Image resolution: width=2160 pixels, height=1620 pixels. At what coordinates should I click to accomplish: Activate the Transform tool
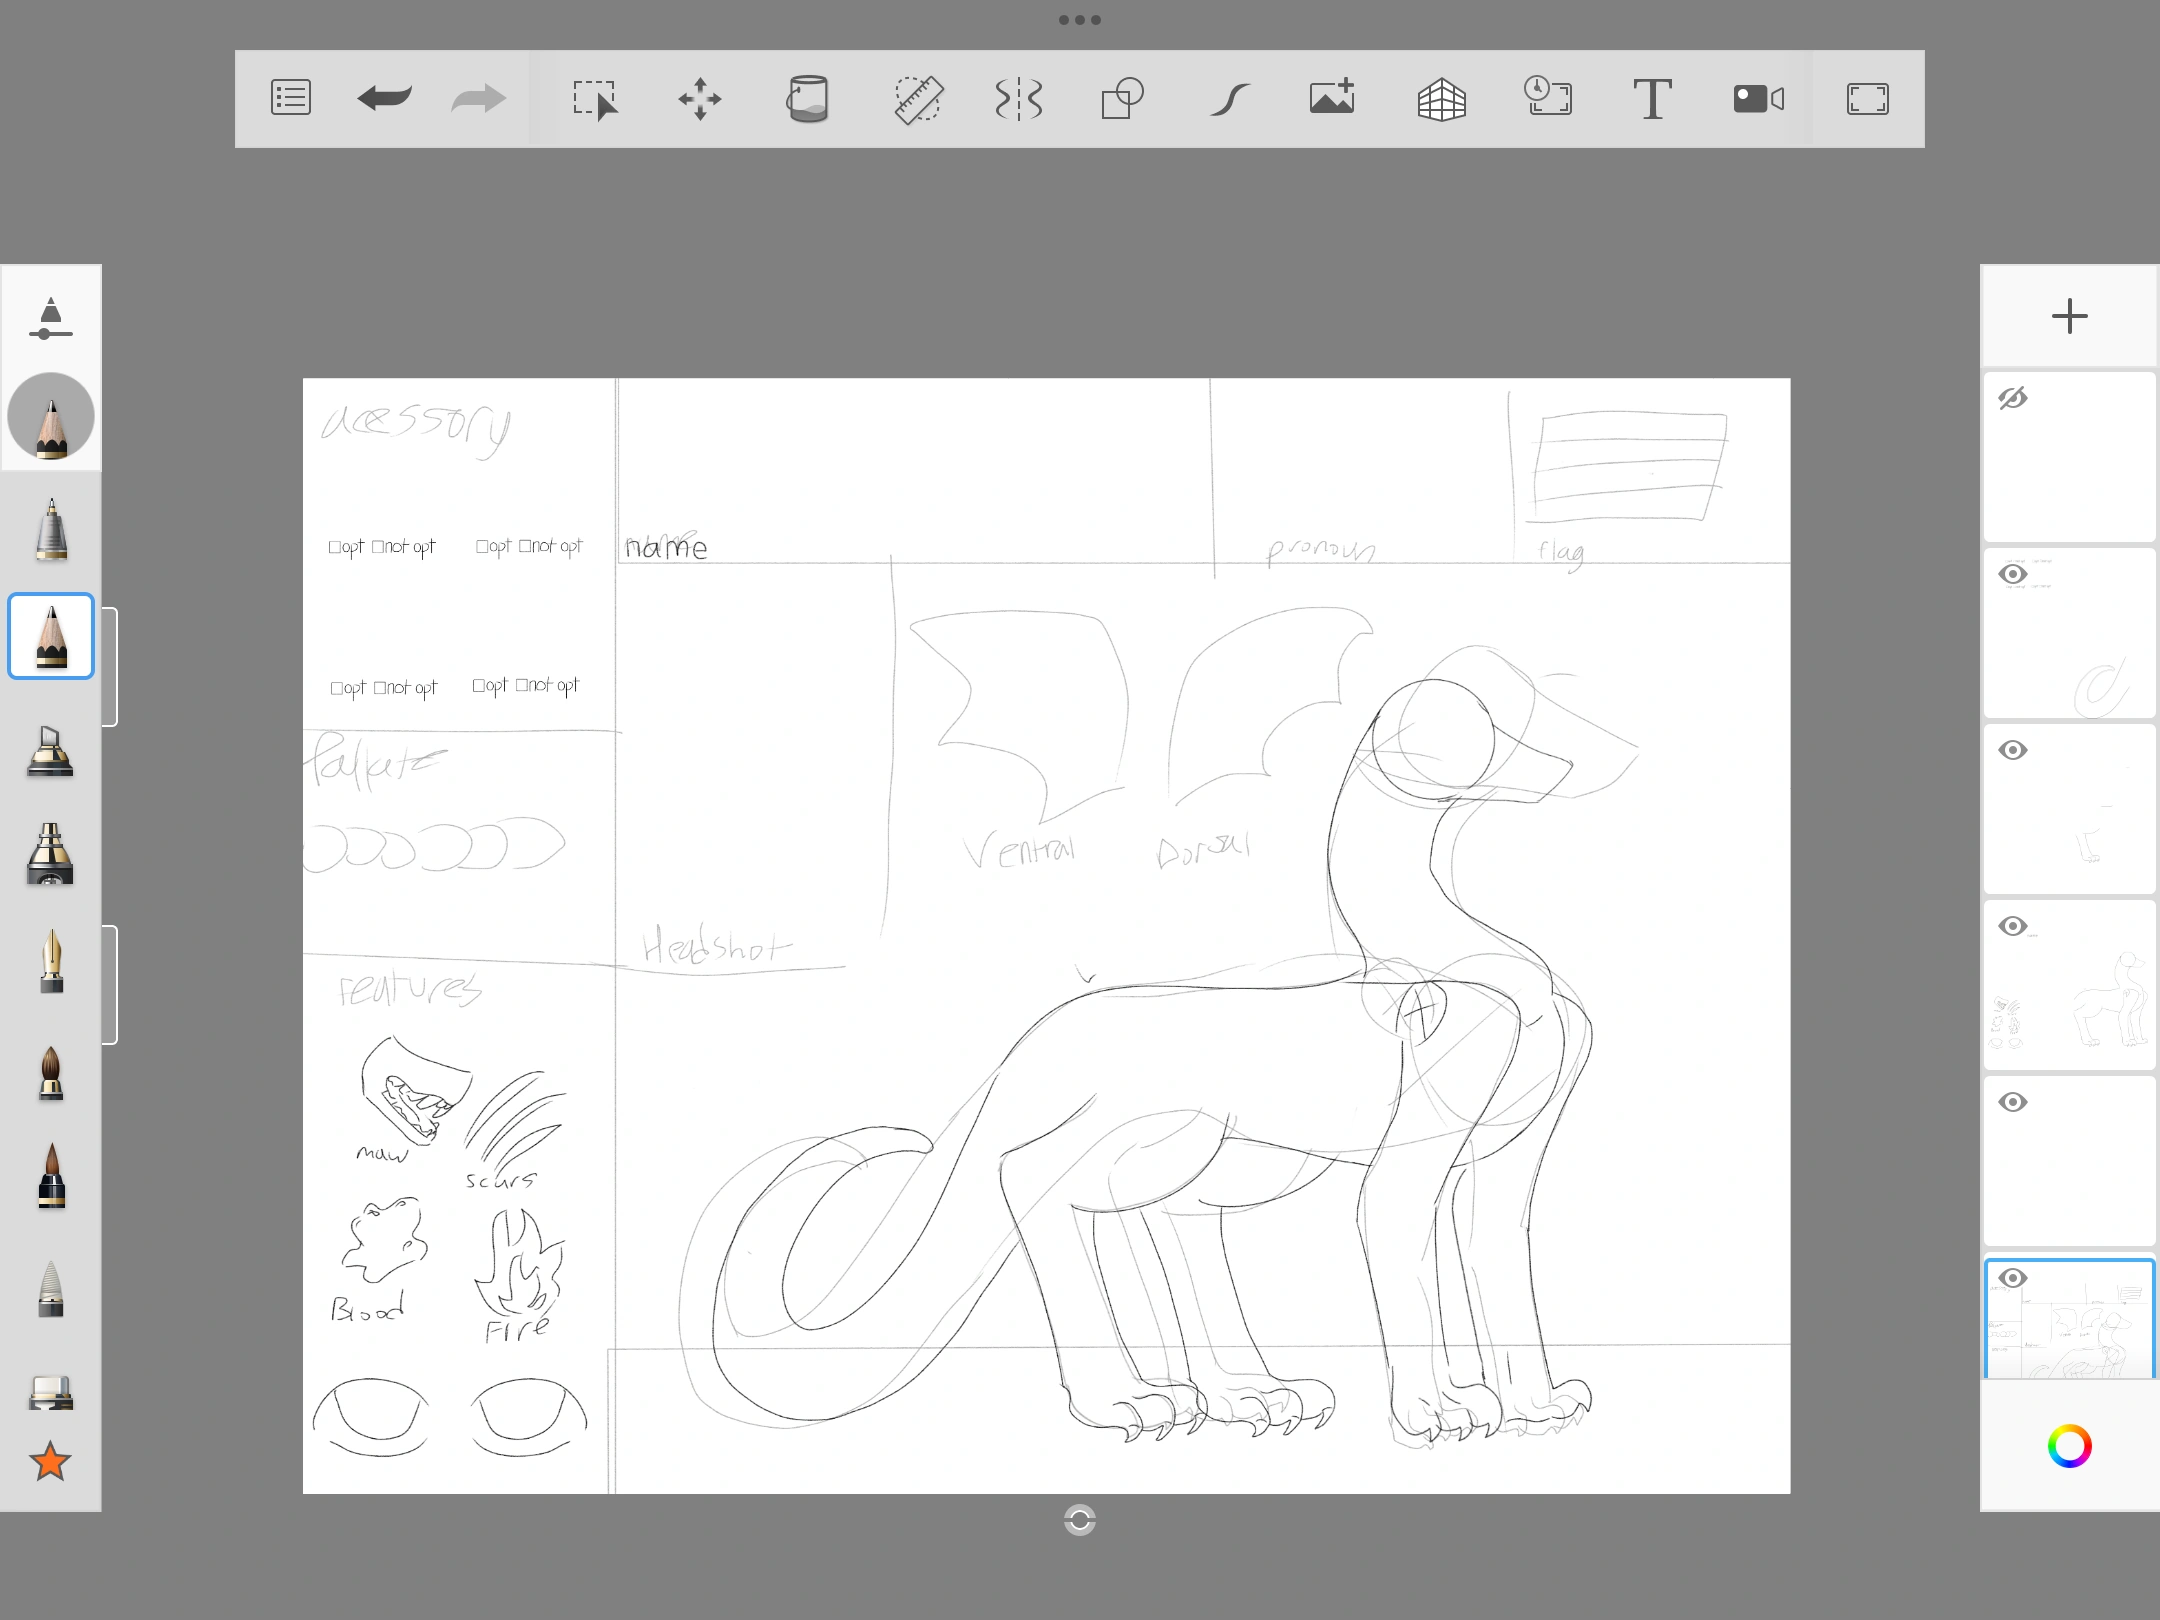coord(700,98)
